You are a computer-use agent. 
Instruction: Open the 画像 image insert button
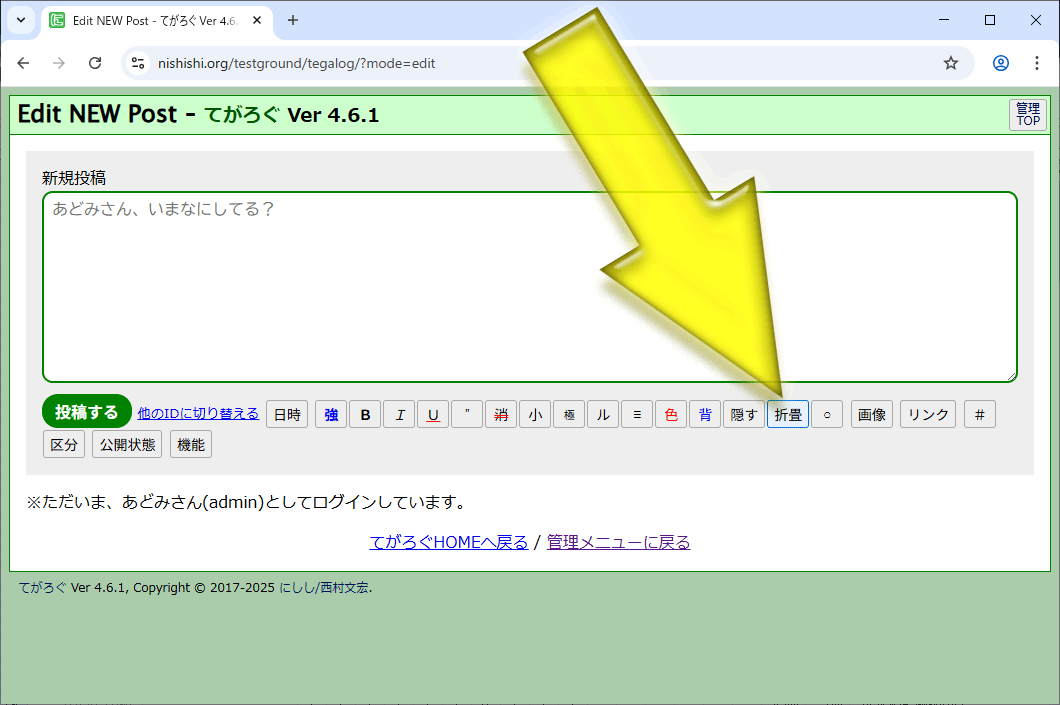coord(872,414)
